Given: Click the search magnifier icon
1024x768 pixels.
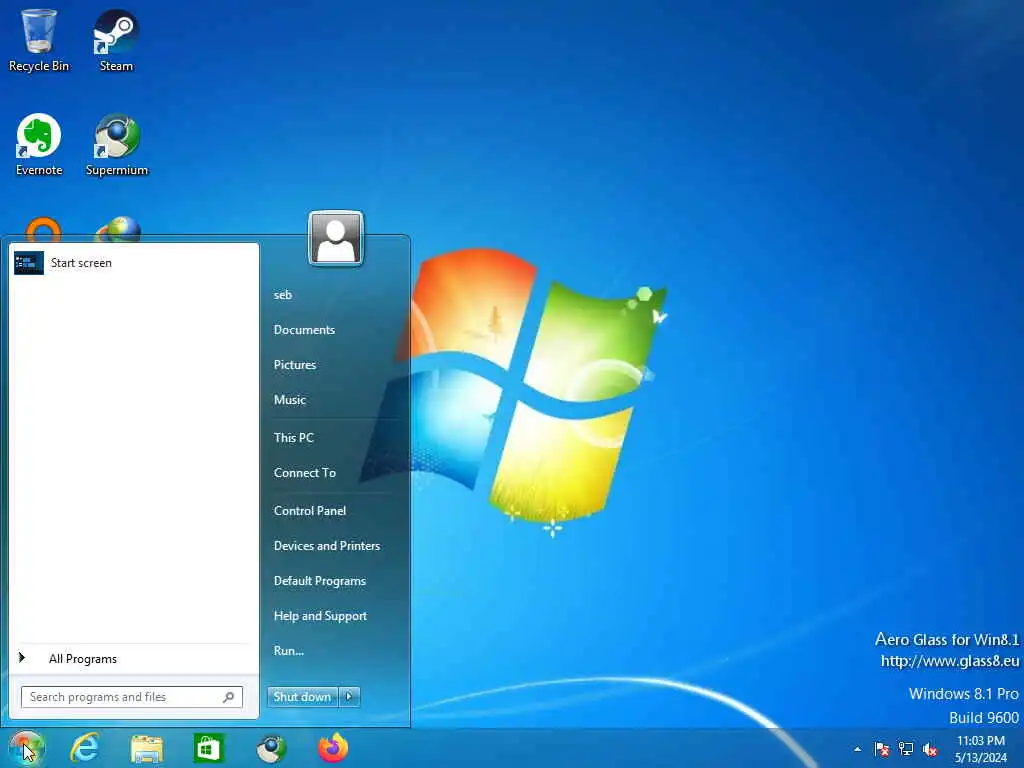Looking at the screenshot, I should pyautogui.click(x=229, y=697).
